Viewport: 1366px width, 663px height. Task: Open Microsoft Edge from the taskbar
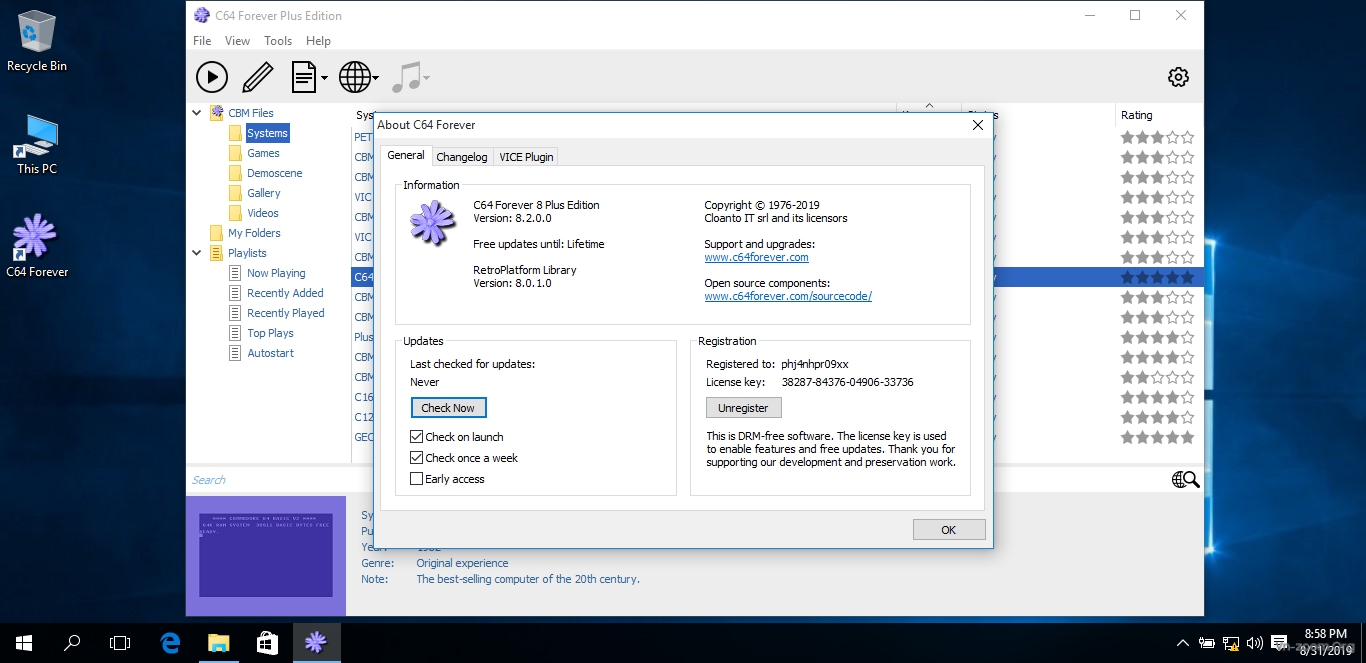(x=170, y=643)
